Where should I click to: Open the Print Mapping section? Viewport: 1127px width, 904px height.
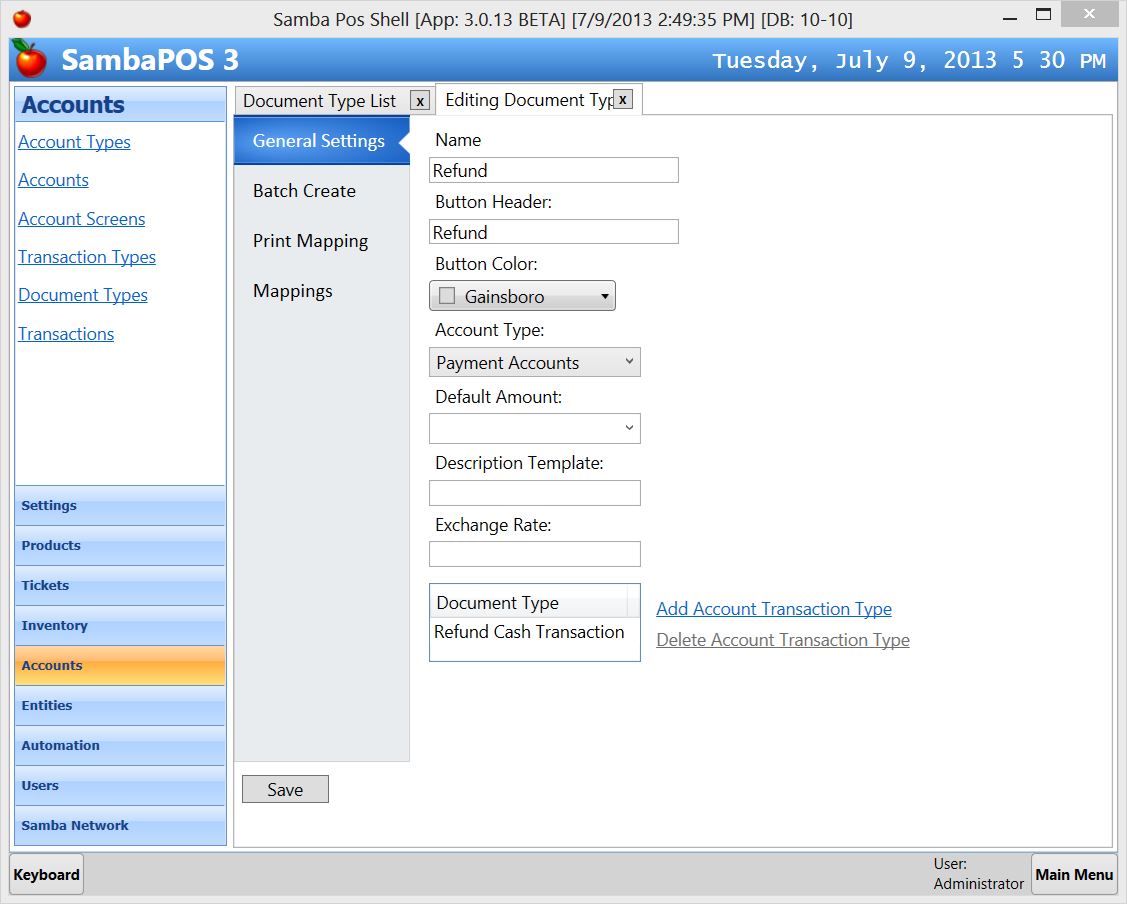pyautogui.click(x=310, y=241)
